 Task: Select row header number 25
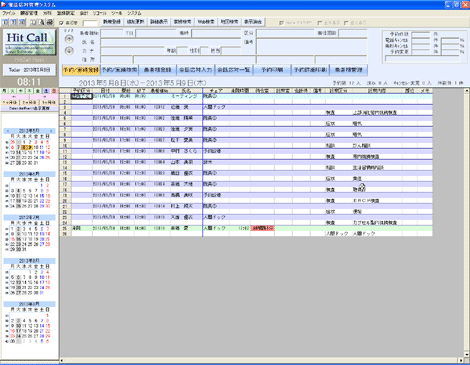[x=65, y=228]
